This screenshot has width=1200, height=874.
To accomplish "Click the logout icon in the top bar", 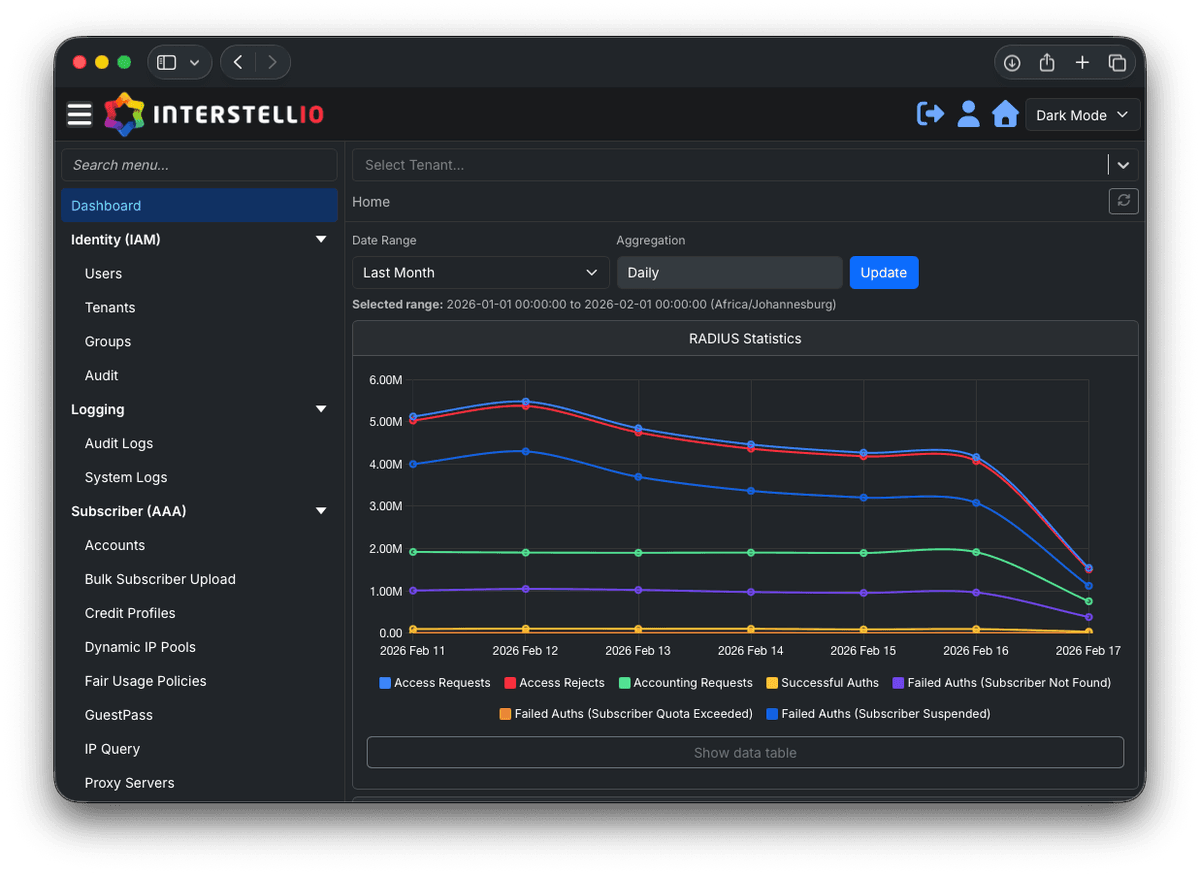I will (x=929, y=114).
